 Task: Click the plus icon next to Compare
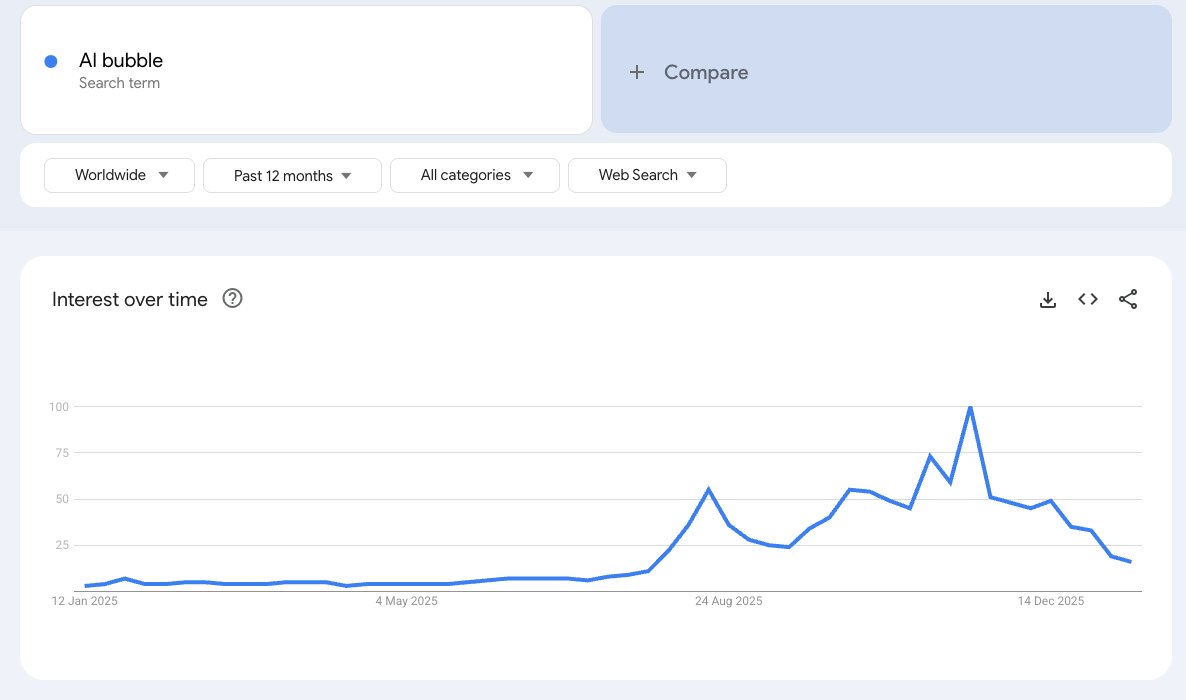click(637, 72)
